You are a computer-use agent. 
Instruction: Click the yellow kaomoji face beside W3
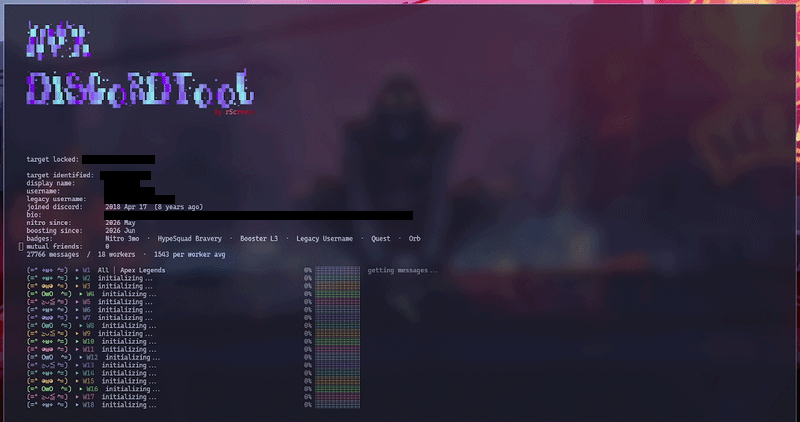47,286
